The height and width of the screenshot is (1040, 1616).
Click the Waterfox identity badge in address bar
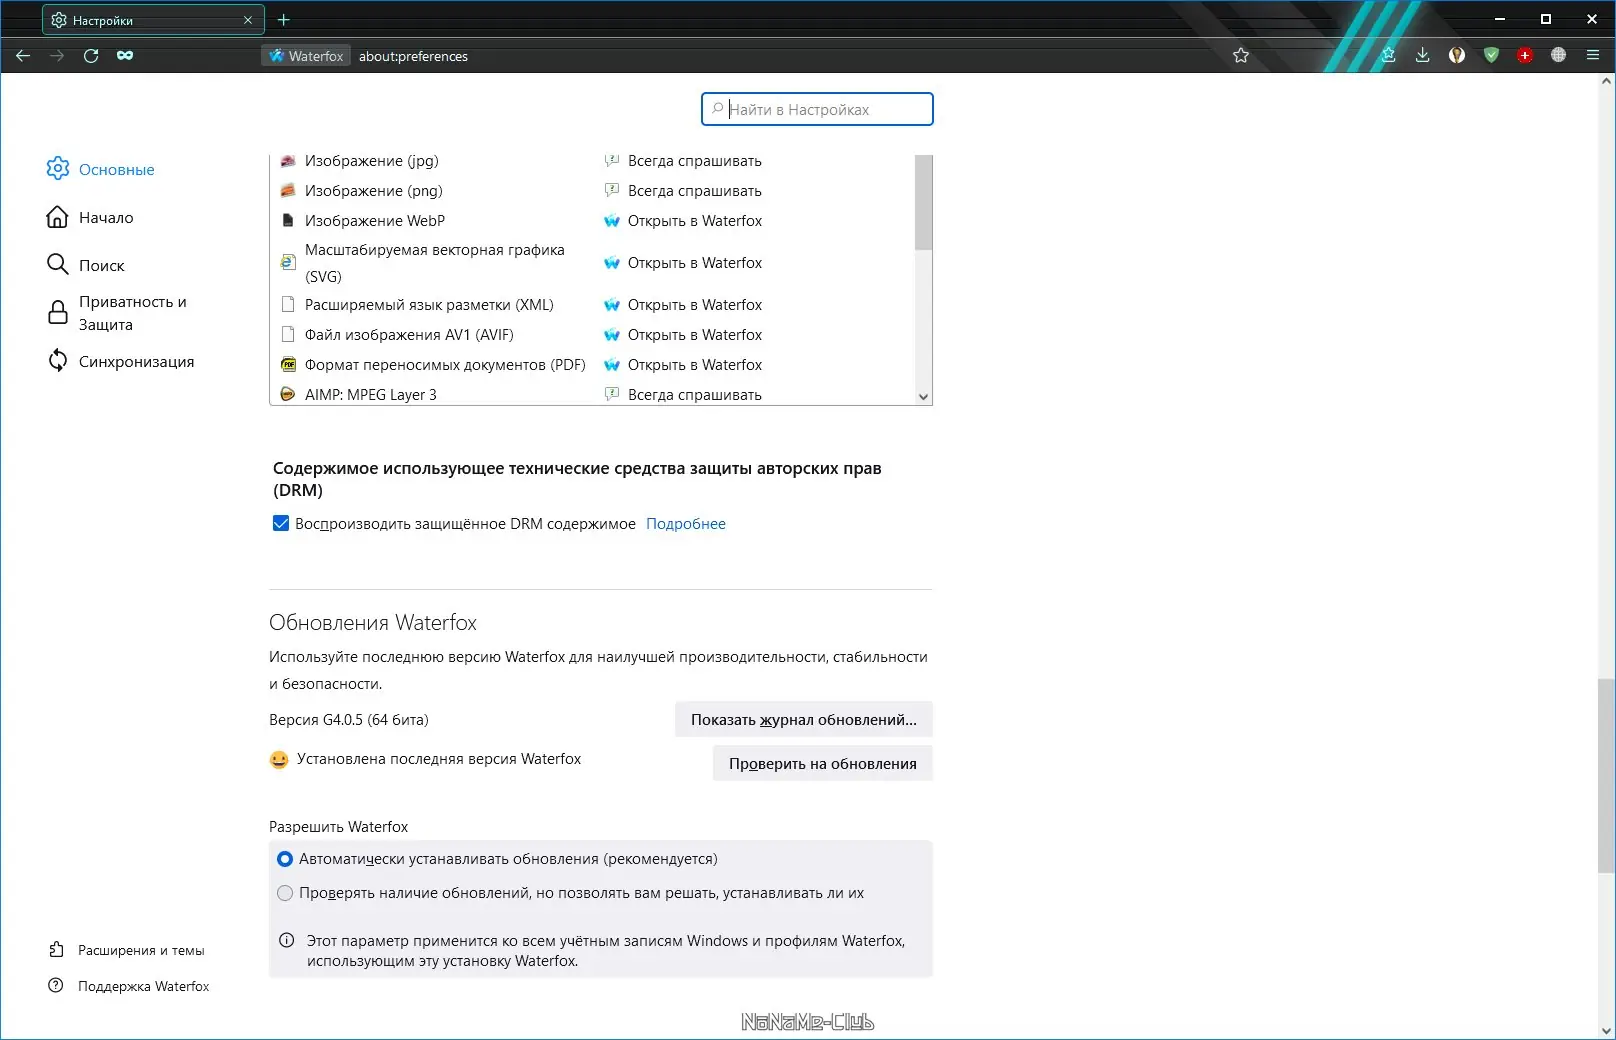coord(306,56)
